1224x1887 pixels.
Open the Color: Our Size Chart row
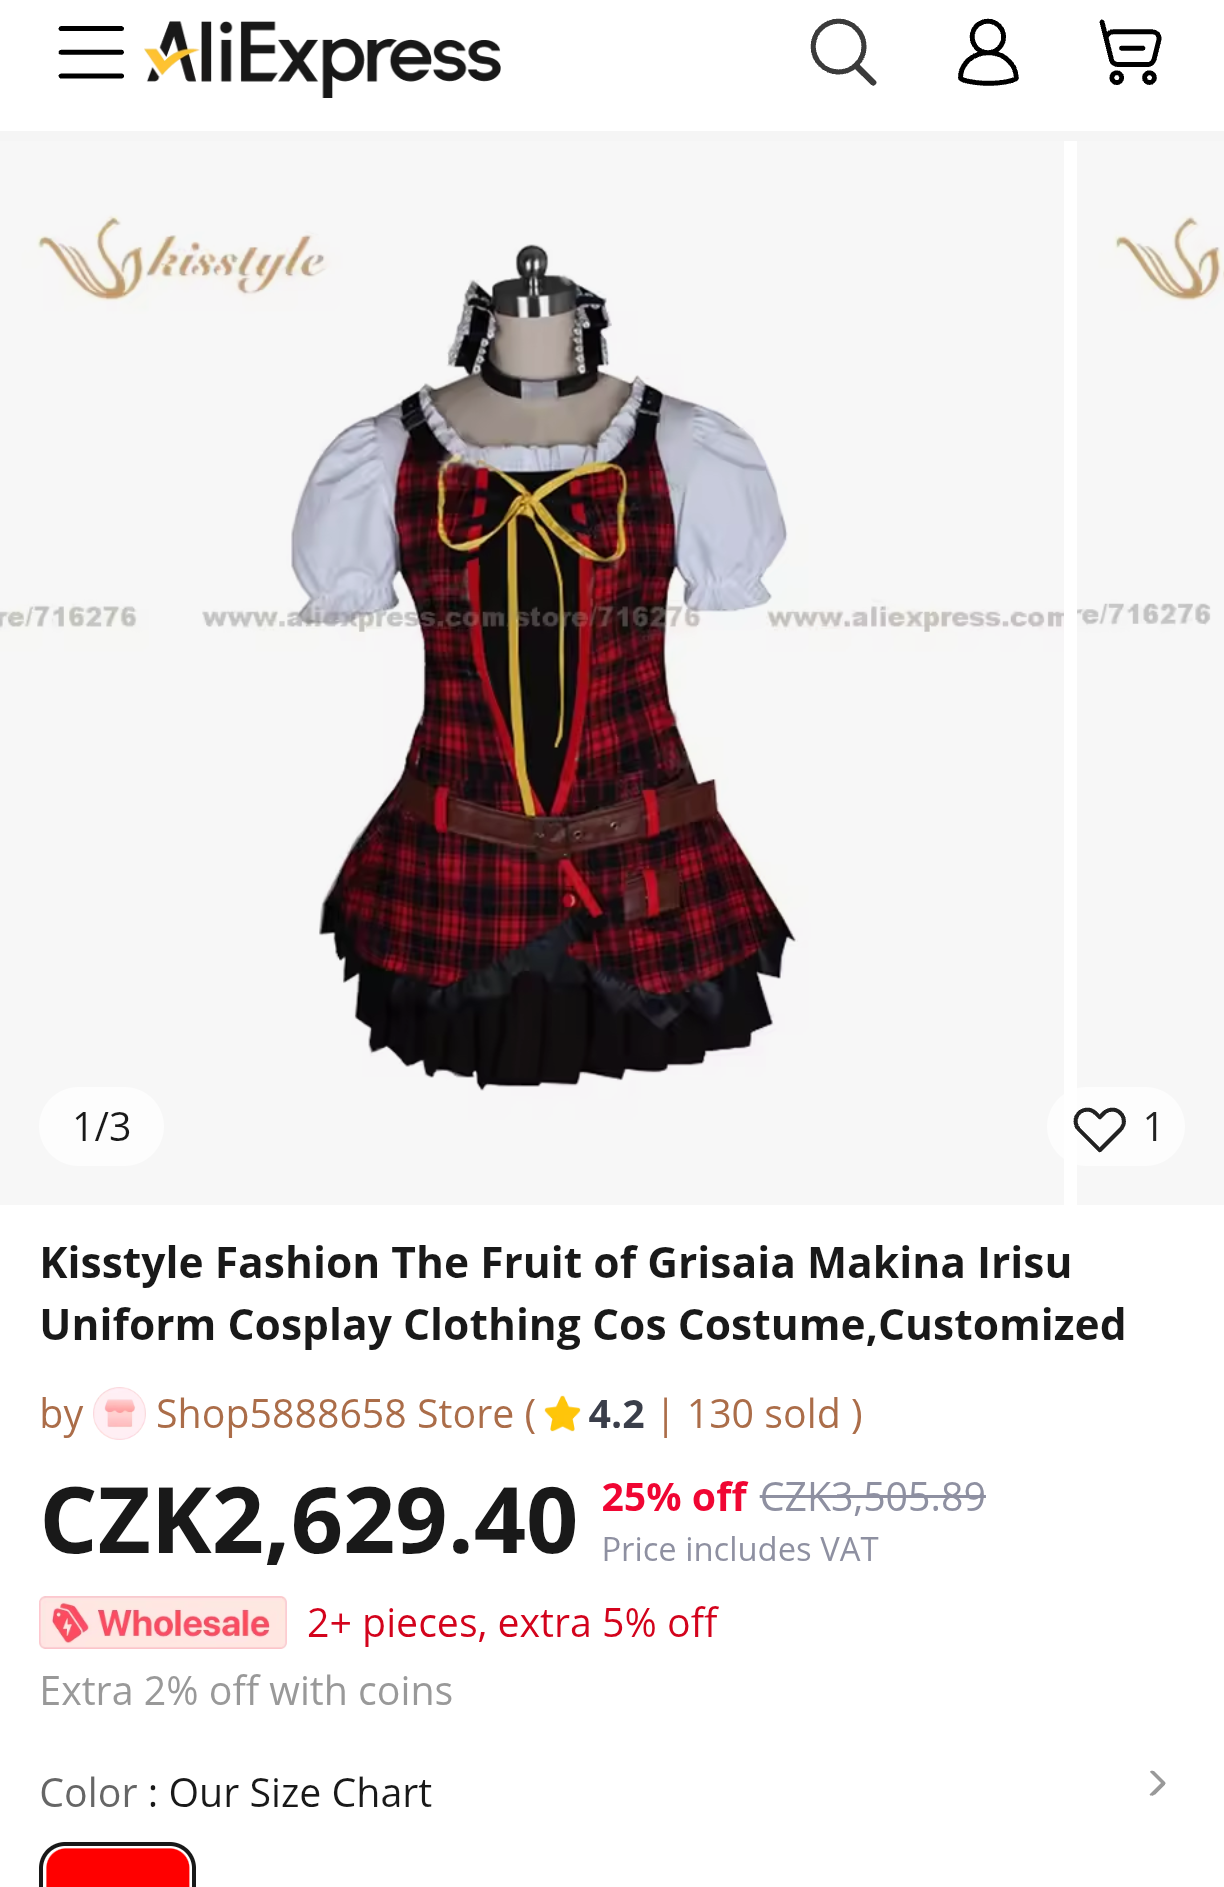coord(604,1792)
